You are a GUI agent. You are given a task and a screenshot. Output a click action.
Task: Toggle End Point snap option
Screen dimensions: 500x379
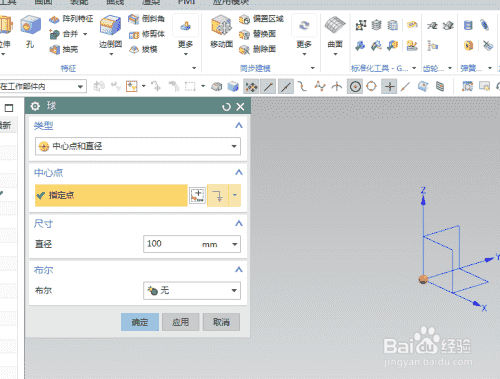[x=268, y=87]
